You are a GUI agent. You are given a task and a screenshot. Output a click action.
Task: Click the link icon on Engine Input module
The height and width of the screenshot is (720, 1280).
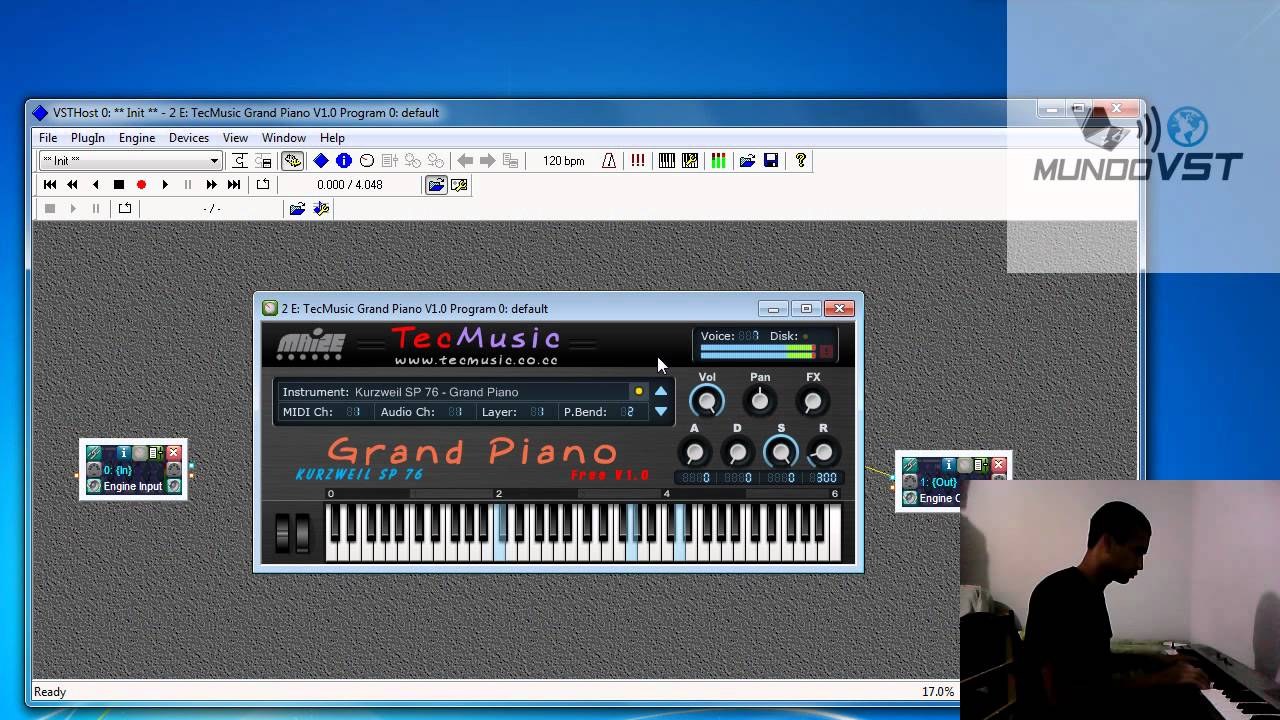94,453
